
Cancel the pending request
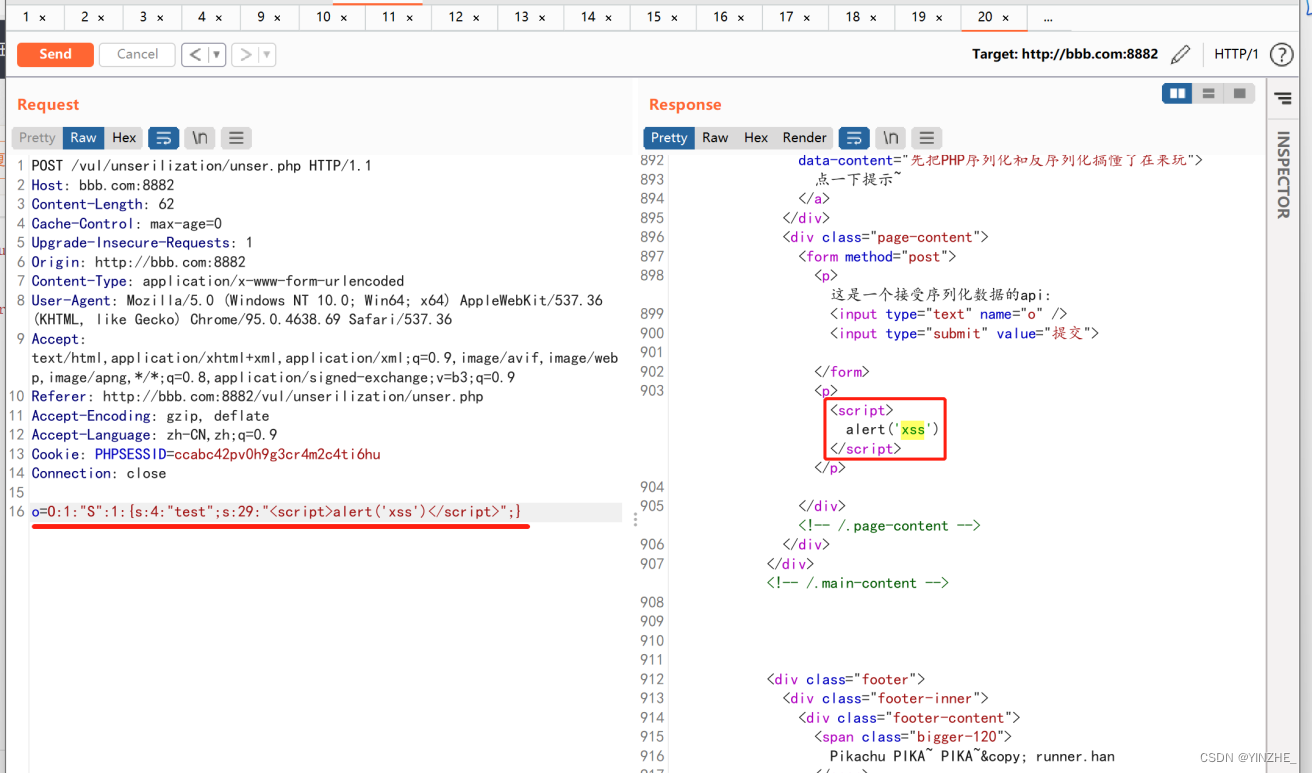coord(137,55)
